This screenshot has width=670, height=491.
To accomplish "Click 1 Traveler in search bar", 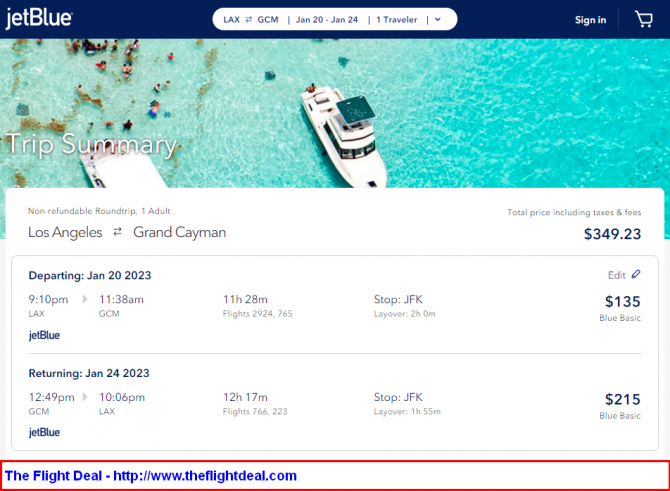I will (397, 20).
